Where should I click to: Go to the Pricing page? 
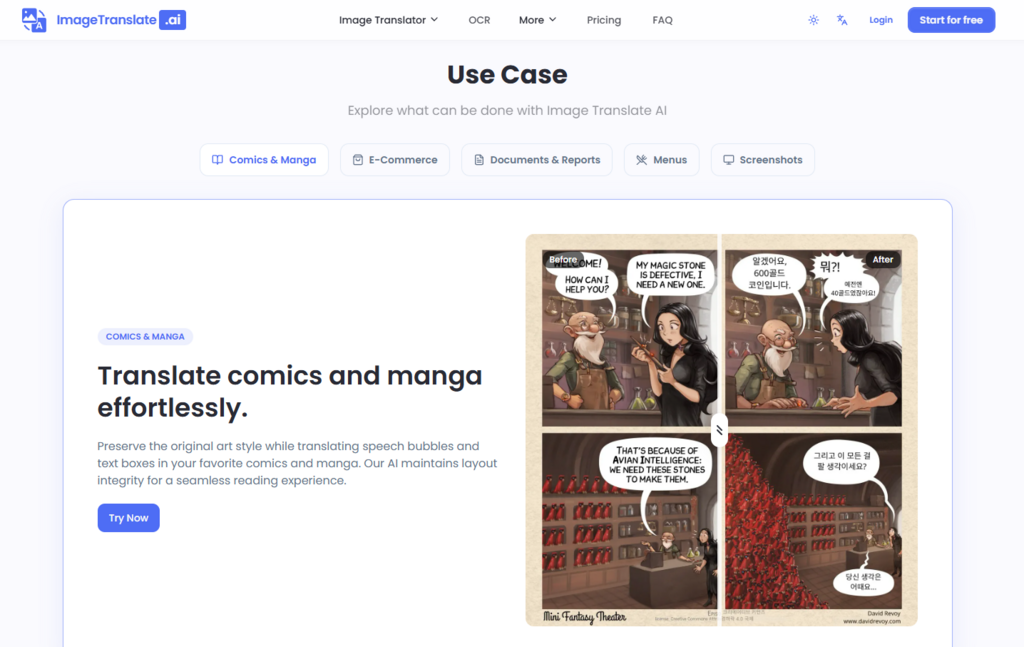coord(603,20)
